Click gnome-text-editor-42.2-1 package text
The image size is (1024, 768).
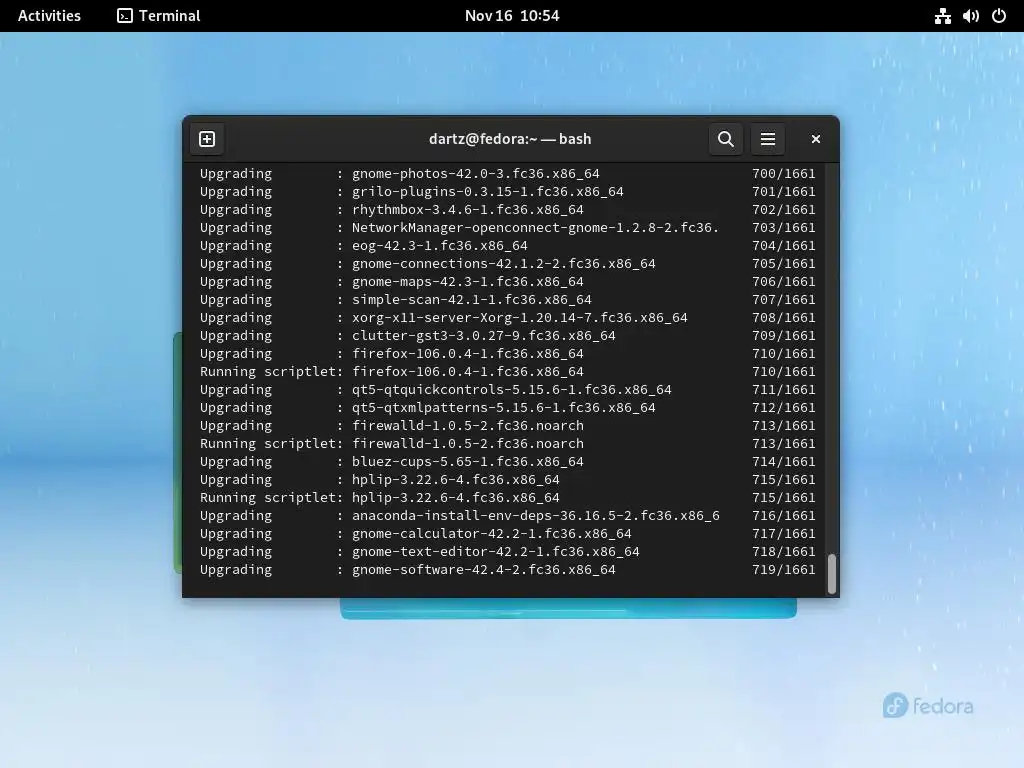(x=496, y=551)
